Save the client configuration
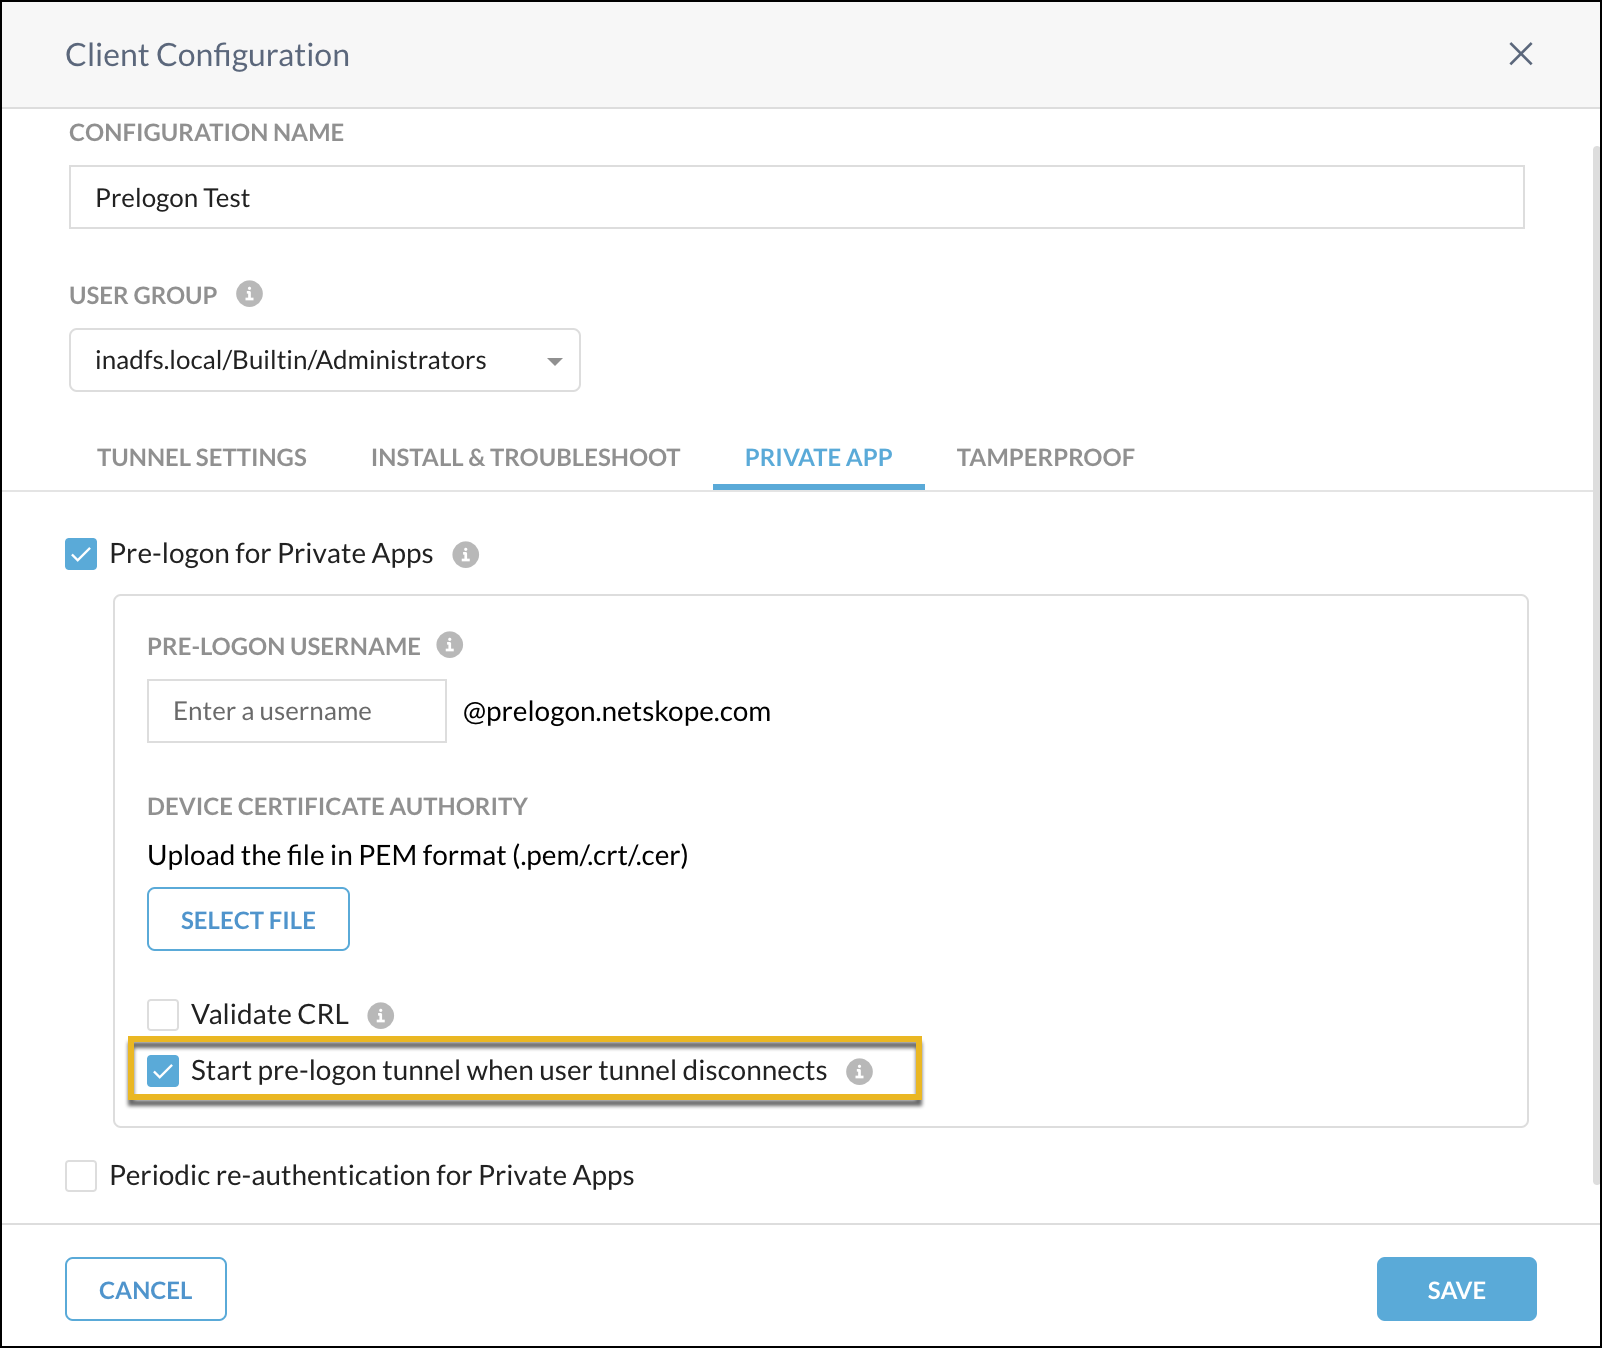The image size is (1602, 1348). click(1456, 1289)
